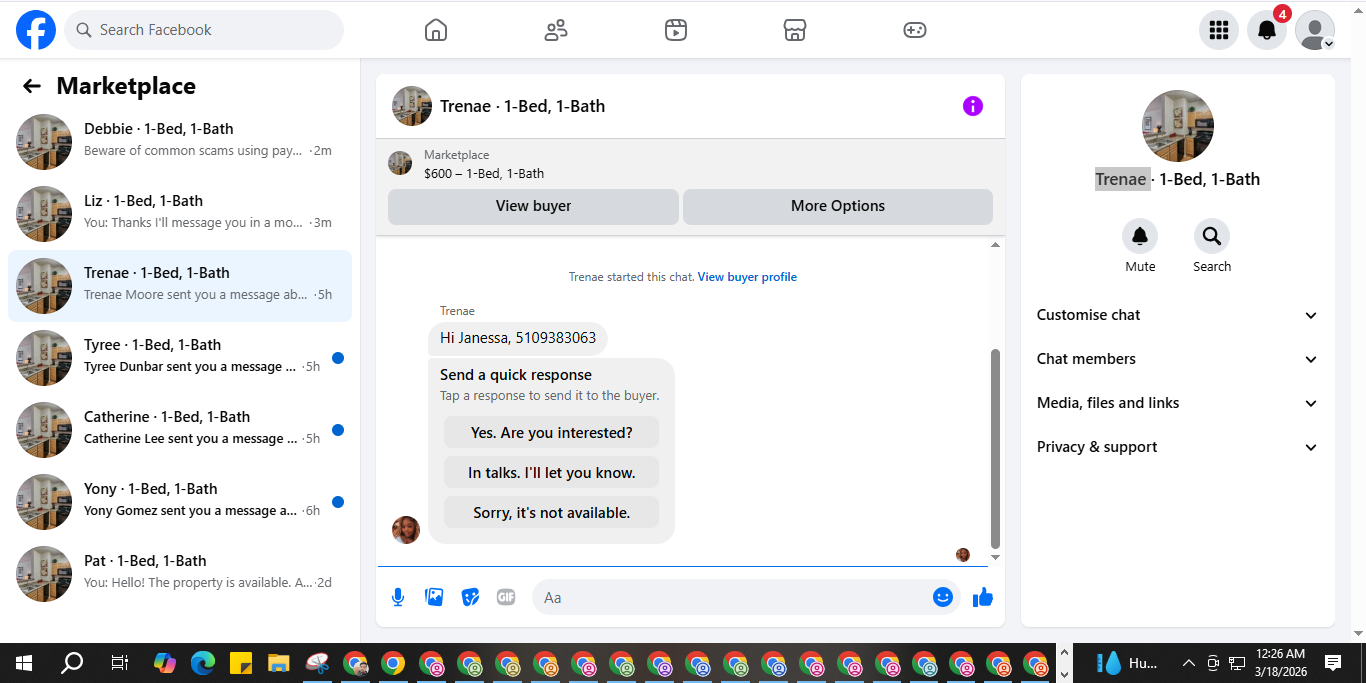Screen dimensions: 1366x683
Task: Open Microsoft Edge from the taskbar
Action: pyautogui.click(x=203, y=663)
